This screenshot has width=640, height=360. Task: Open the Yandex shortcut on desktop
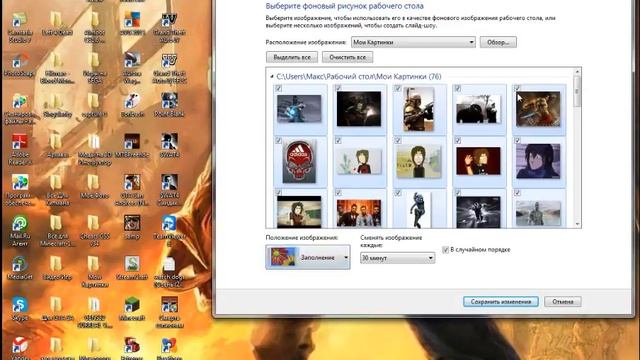(20, 348)
